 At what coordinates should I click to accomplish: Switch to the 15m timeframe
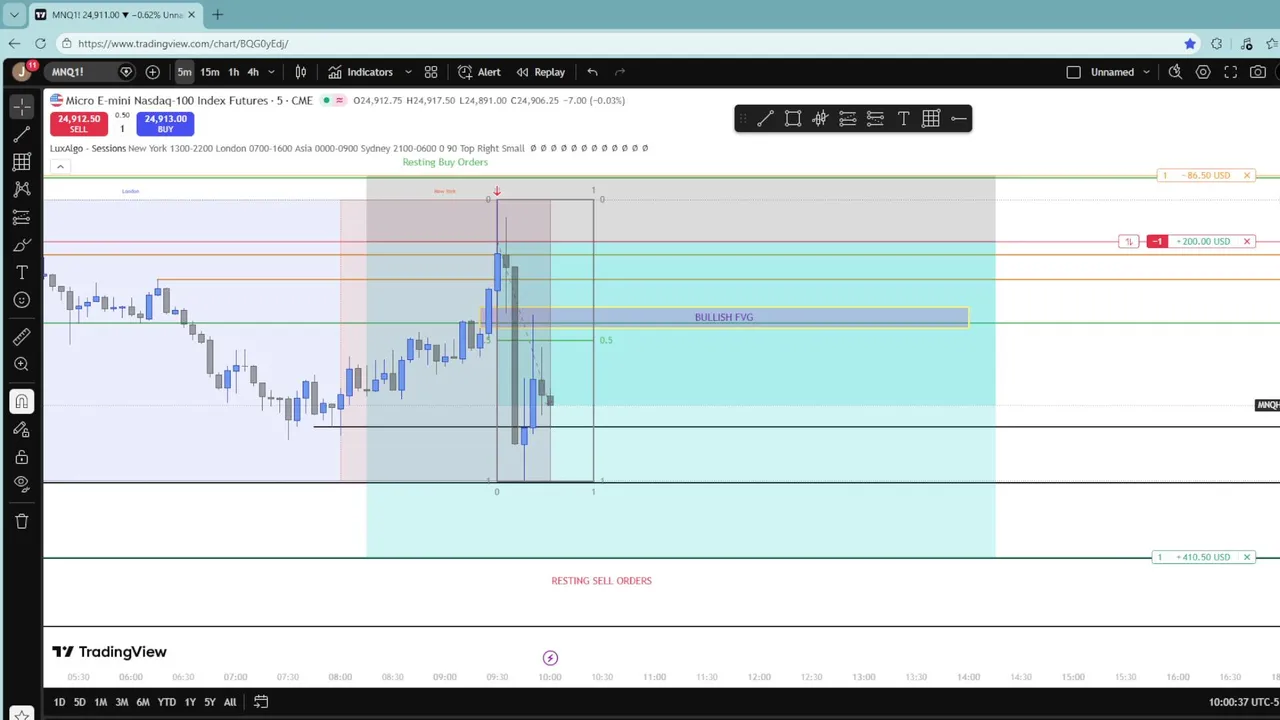(209, 72)
